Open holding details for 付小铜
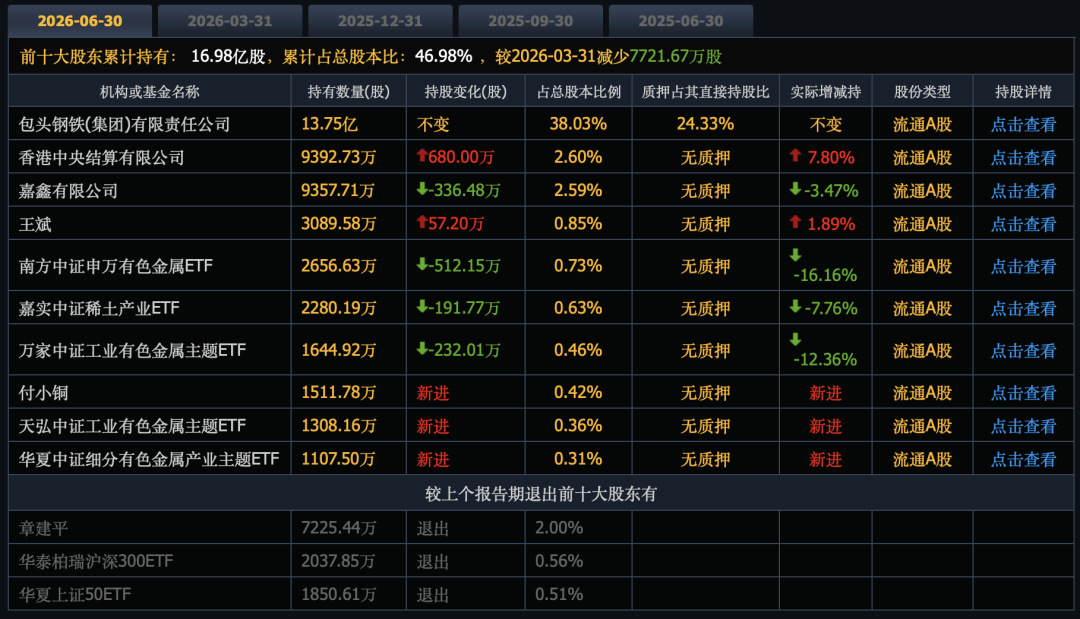Image resolution: width=1080 pixels, height=619 pixels. [x=1023, y=393]
